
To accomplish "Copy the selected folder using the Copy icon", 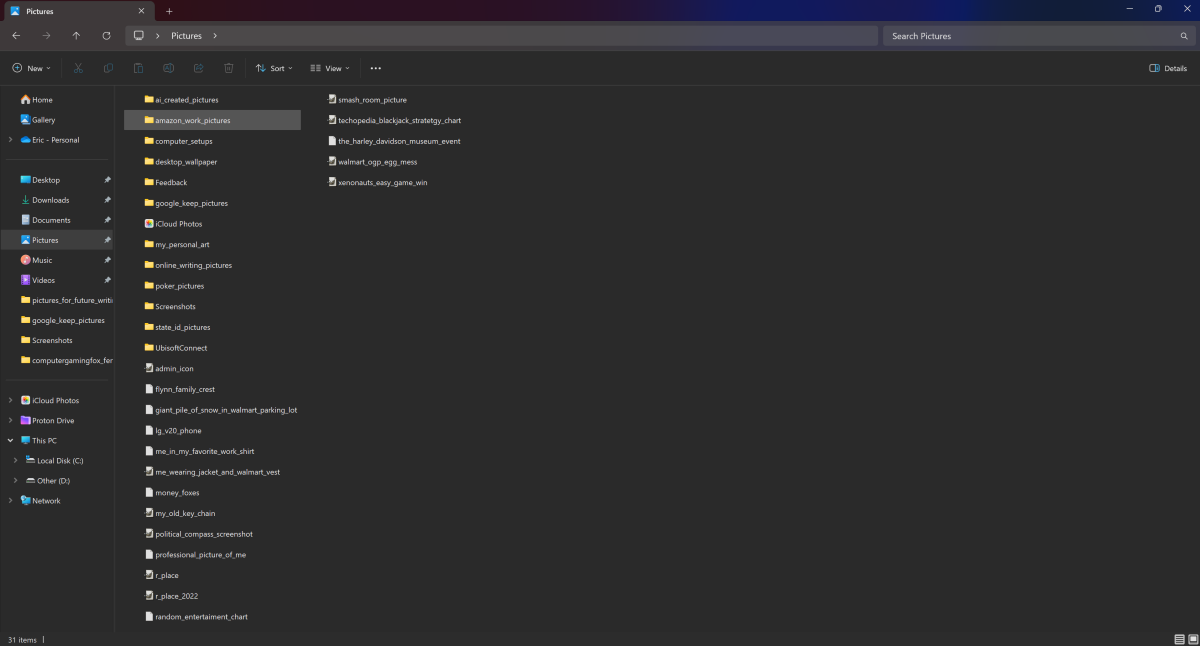I will tap(108, 68).
